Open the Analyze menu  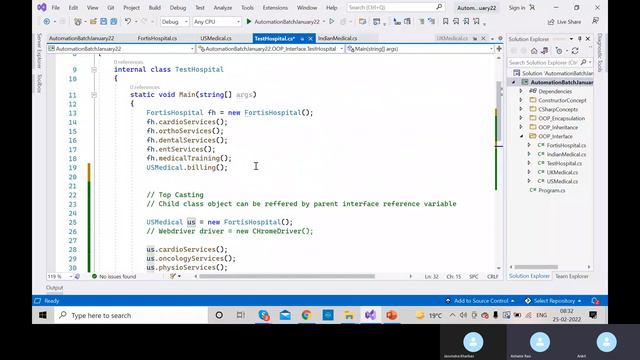(x=223, y=7)
